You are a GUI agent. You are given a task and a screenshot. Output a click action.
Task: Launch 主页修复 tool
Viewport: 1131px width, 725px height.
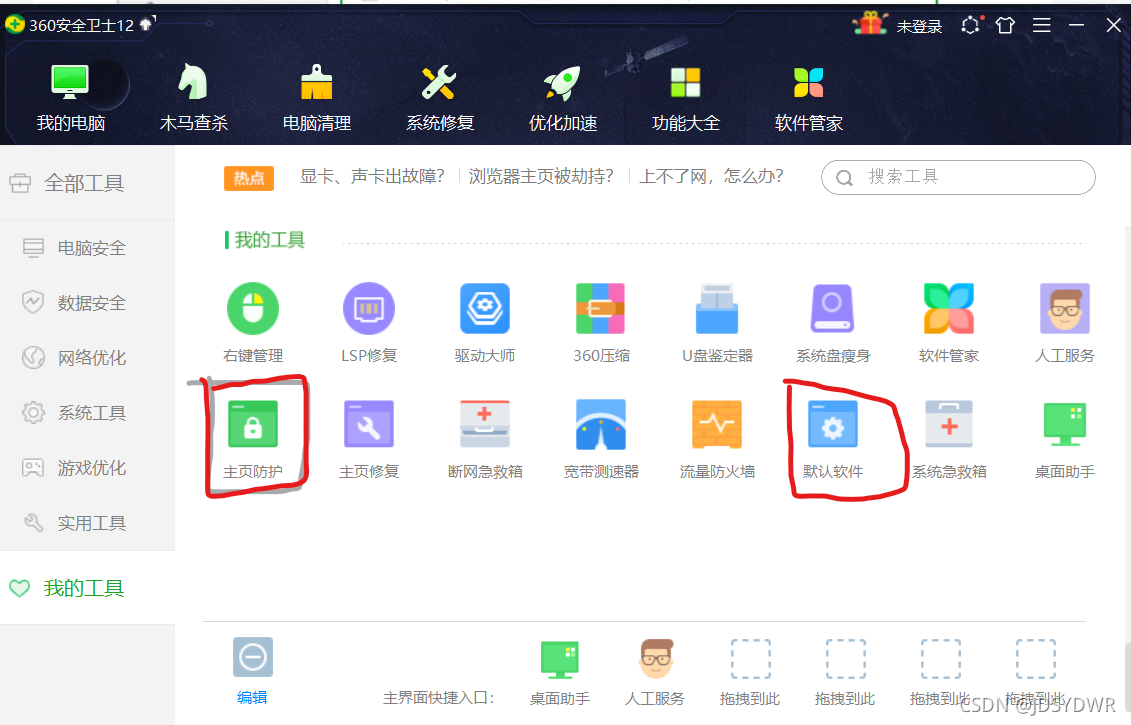(x=369, y=439)
